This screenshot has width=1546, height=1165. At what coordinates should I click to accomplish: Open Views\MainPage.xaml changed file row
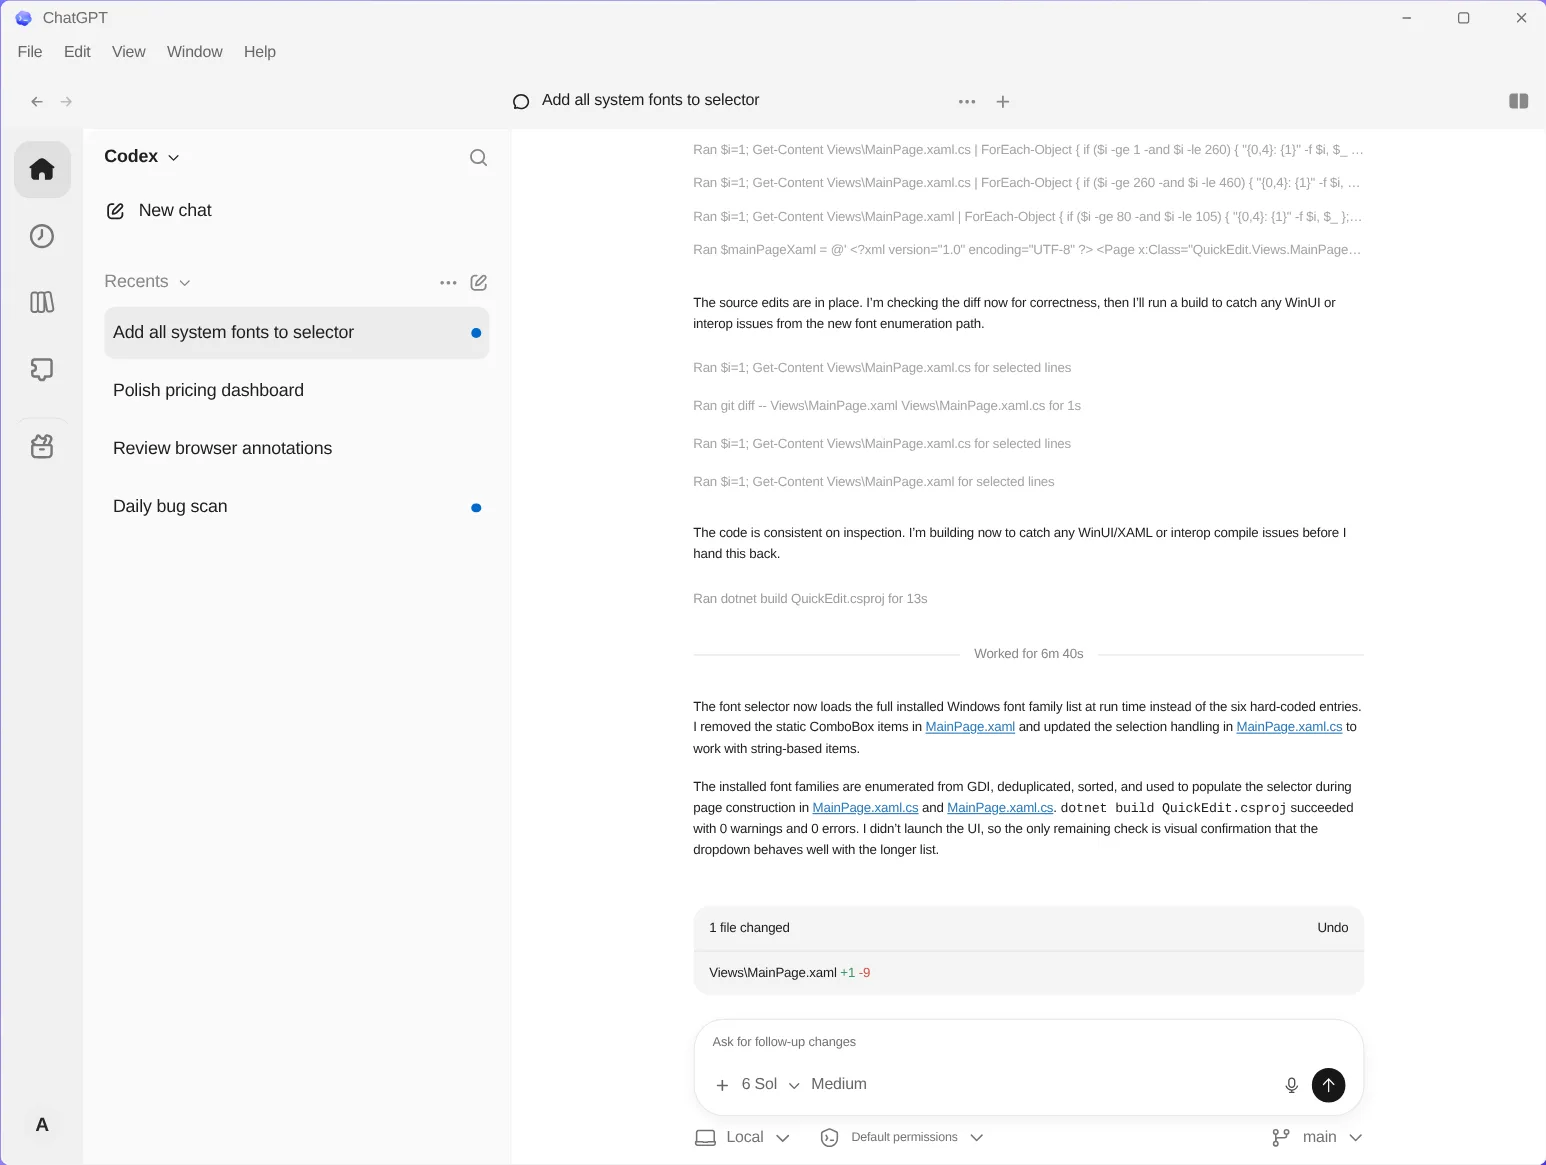(x=1028, y=973)
